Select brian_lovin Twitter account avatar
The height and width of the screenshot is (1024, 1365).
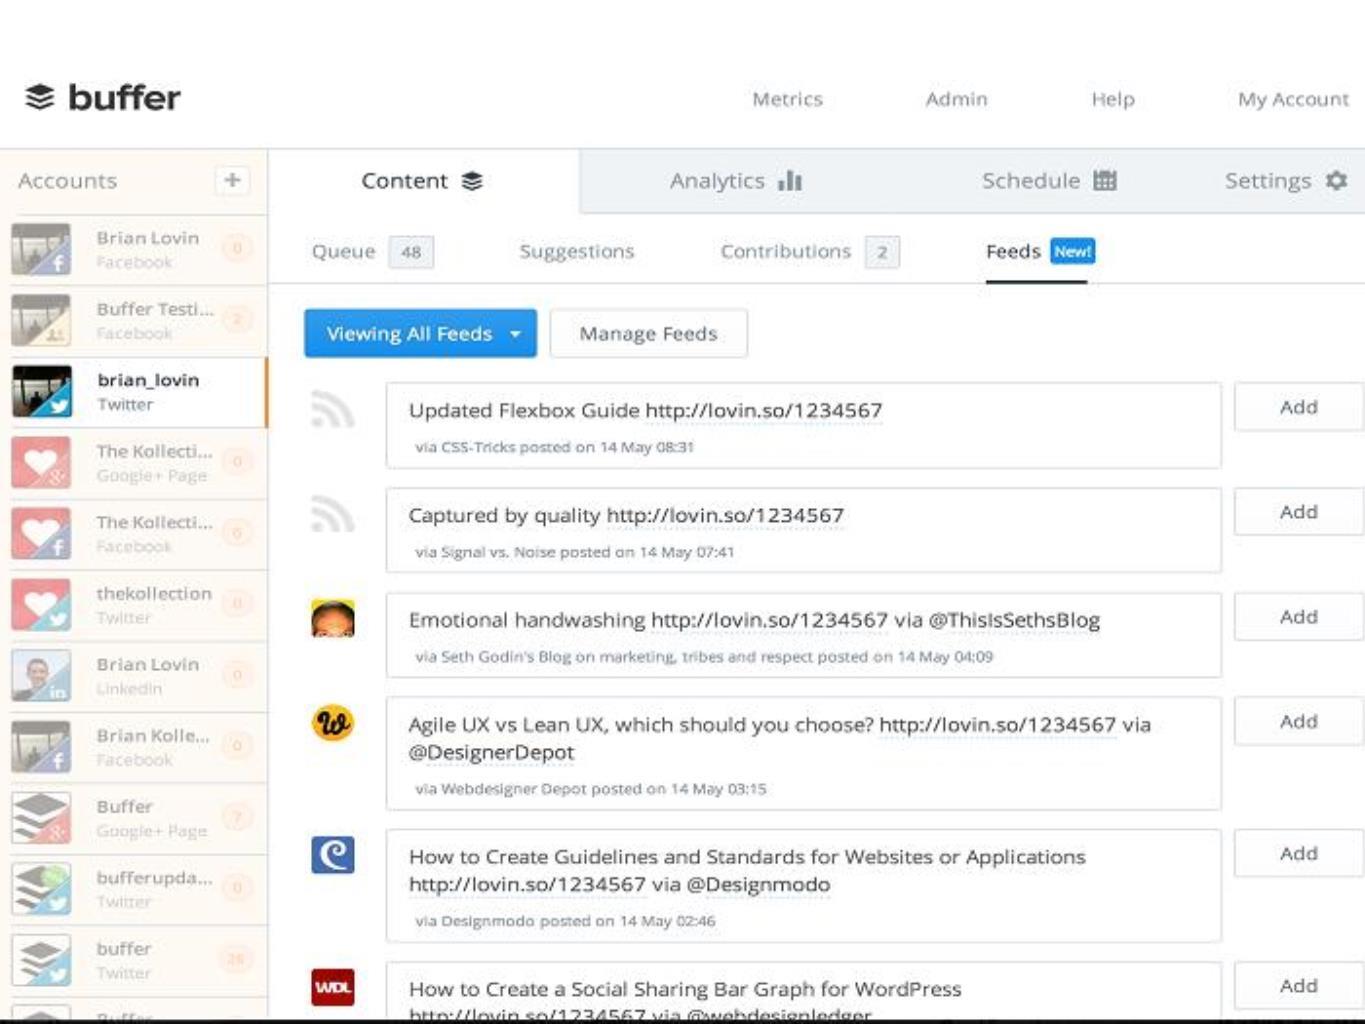(41, 391)
